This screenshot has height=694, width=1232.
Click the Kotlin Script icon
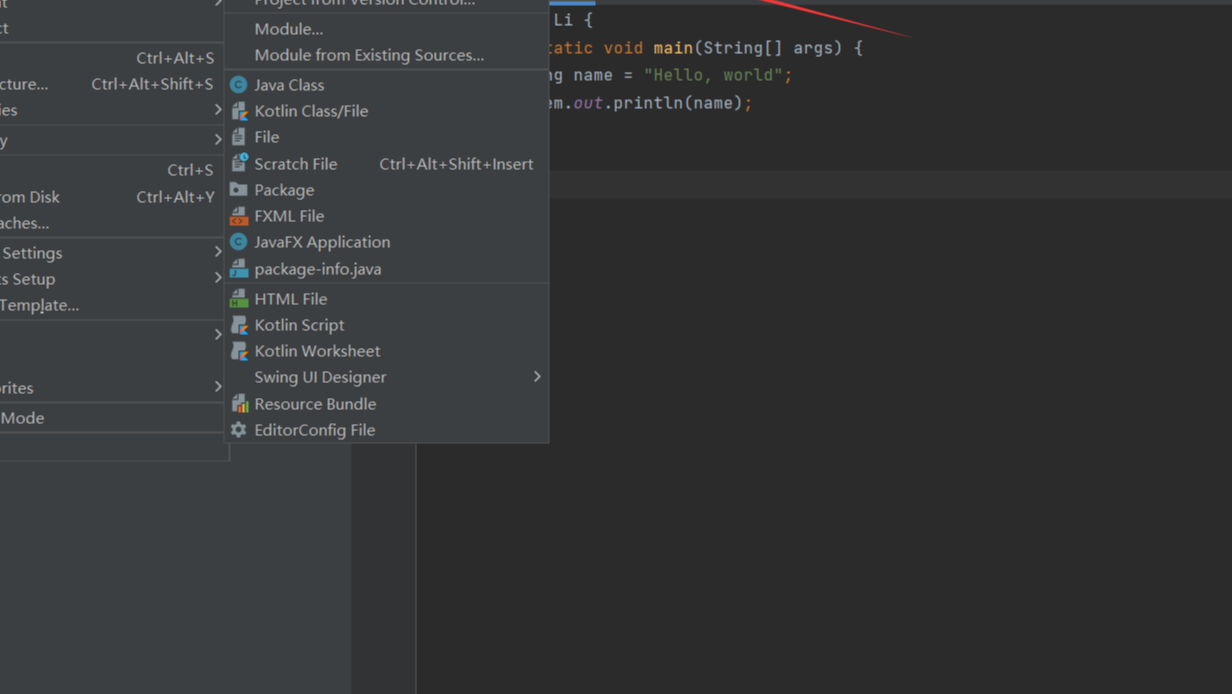point(239,325)
